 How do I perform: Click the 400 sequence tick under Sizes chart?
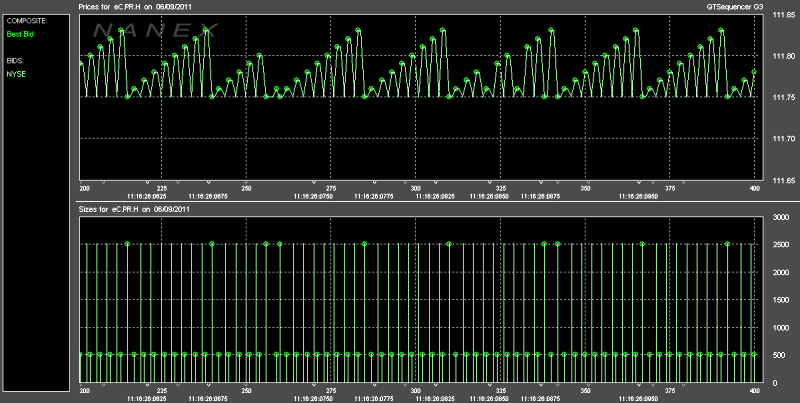pos(755,391)
